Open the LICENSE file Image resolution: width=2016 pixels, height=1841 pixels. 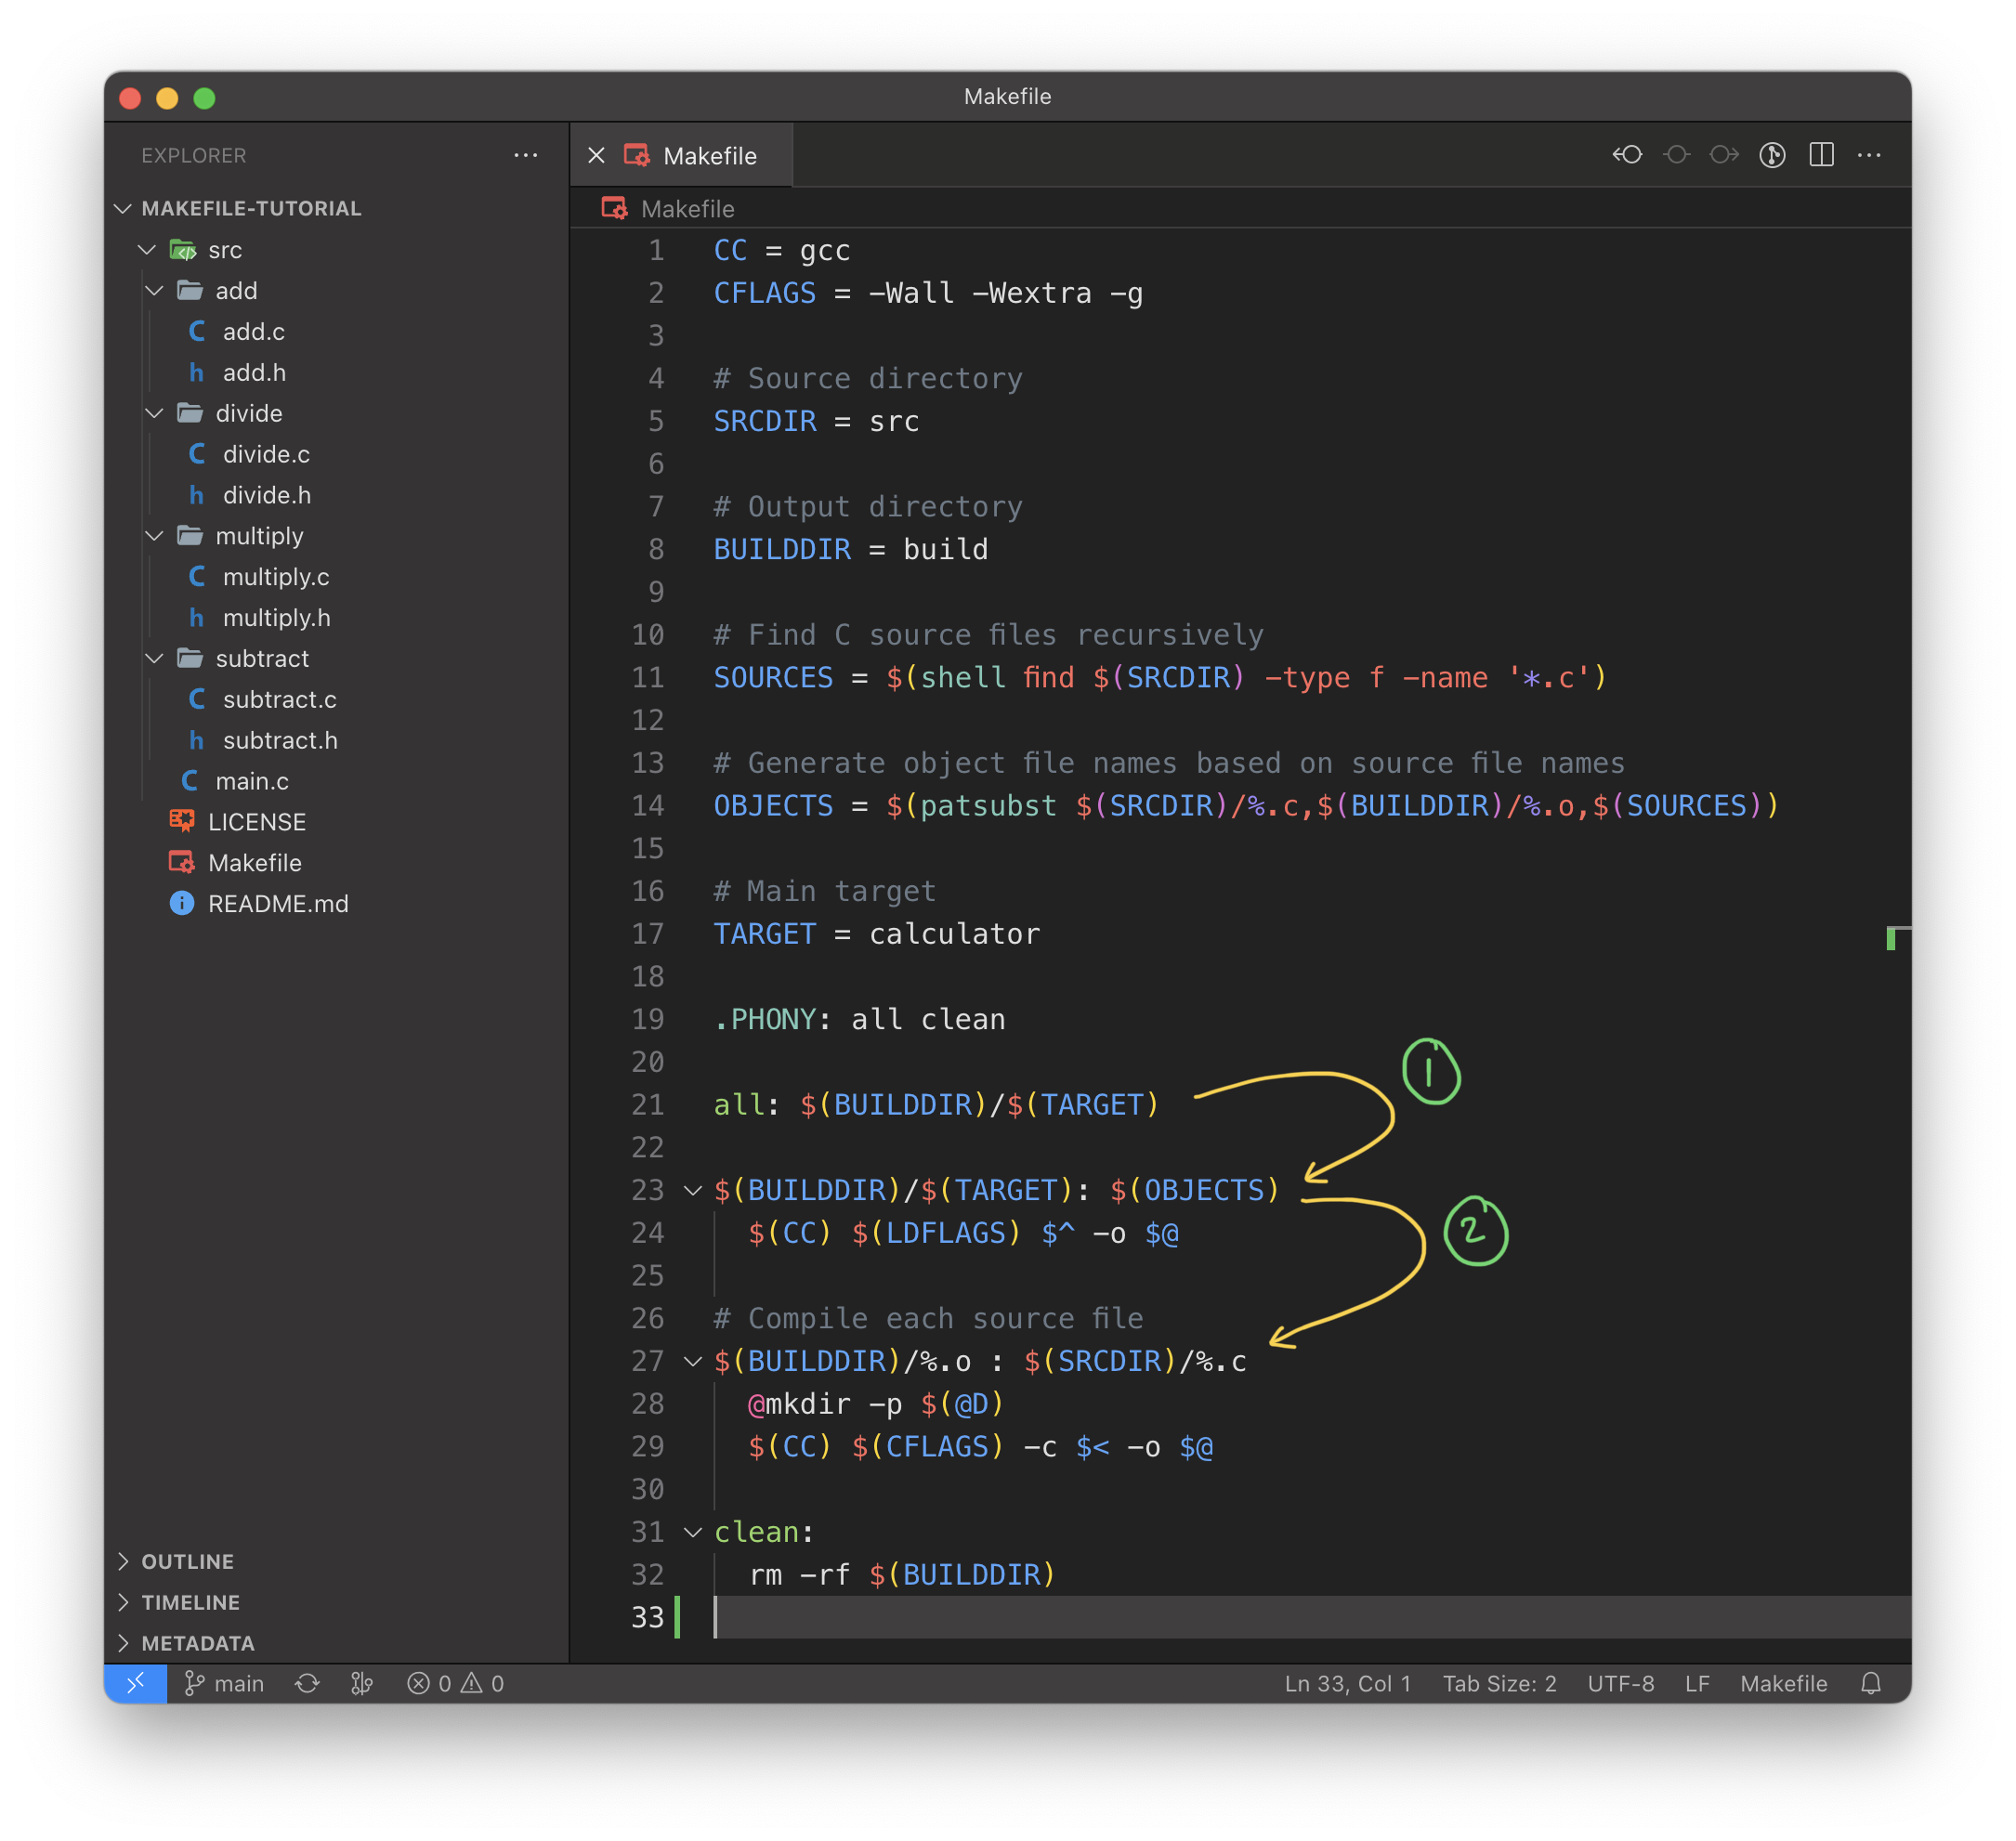click(256, 822)
